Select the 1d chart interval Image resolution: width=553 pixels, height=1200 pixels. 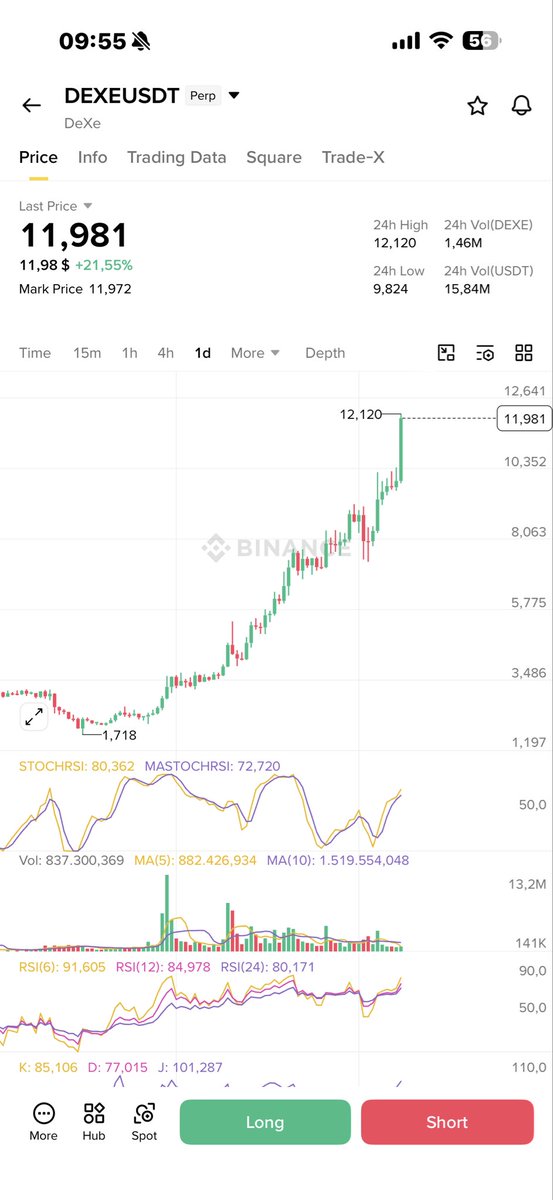203,353
